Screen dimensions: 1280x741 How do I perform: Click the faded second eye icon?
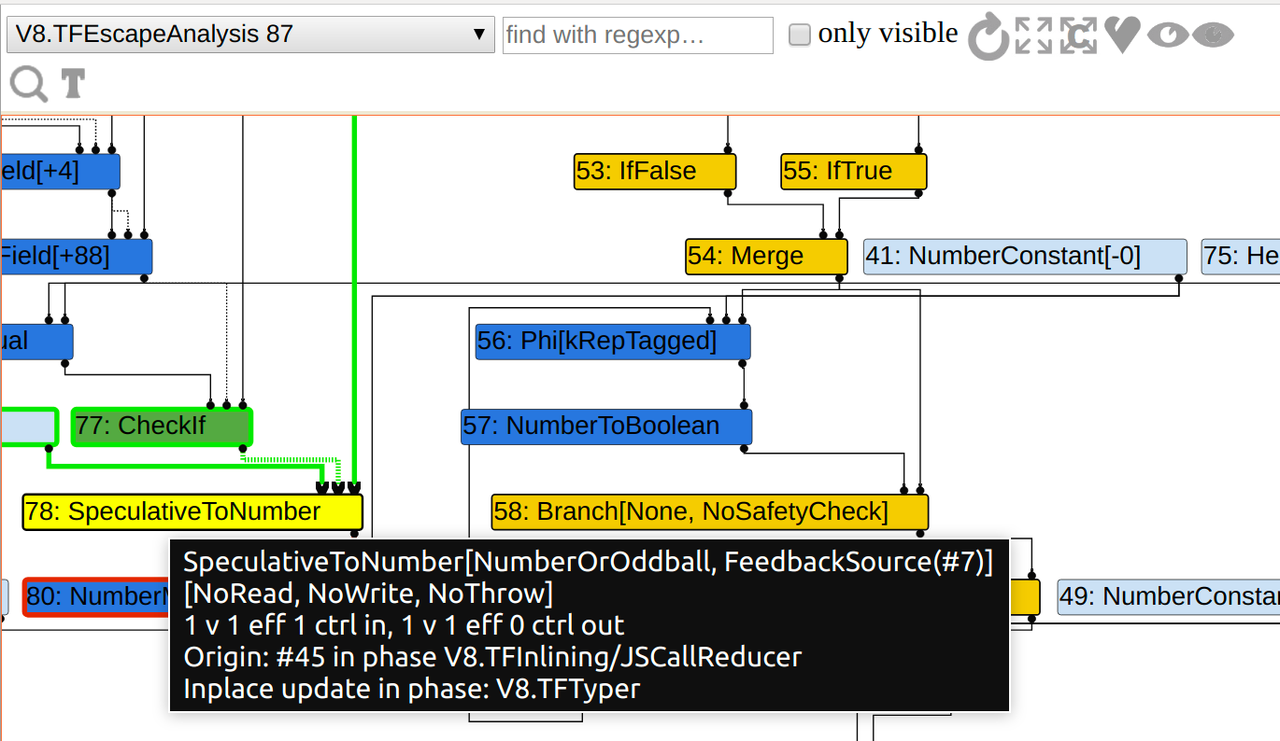pyautogui.click(x=1213, y=36)
